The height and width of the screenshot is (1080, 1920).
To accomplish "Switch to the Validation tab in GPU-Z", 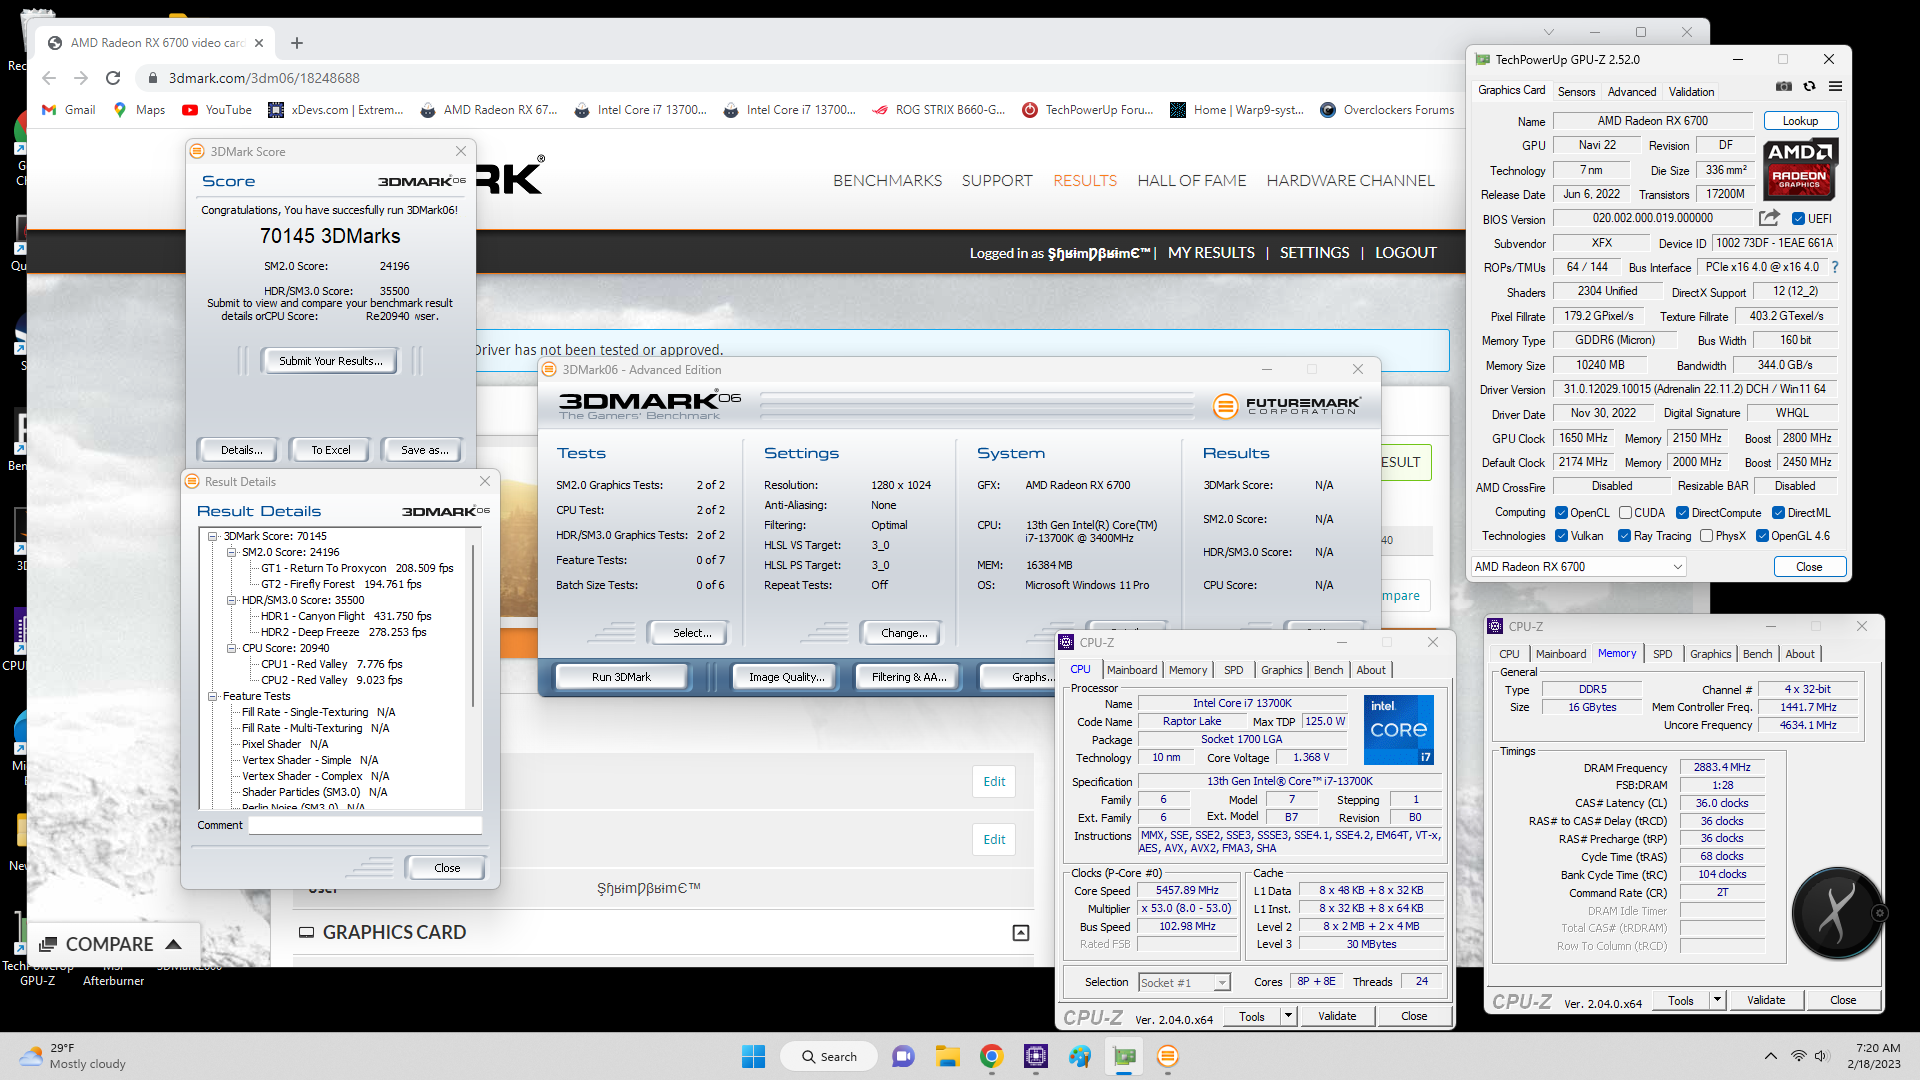I will pos(1691,91).
